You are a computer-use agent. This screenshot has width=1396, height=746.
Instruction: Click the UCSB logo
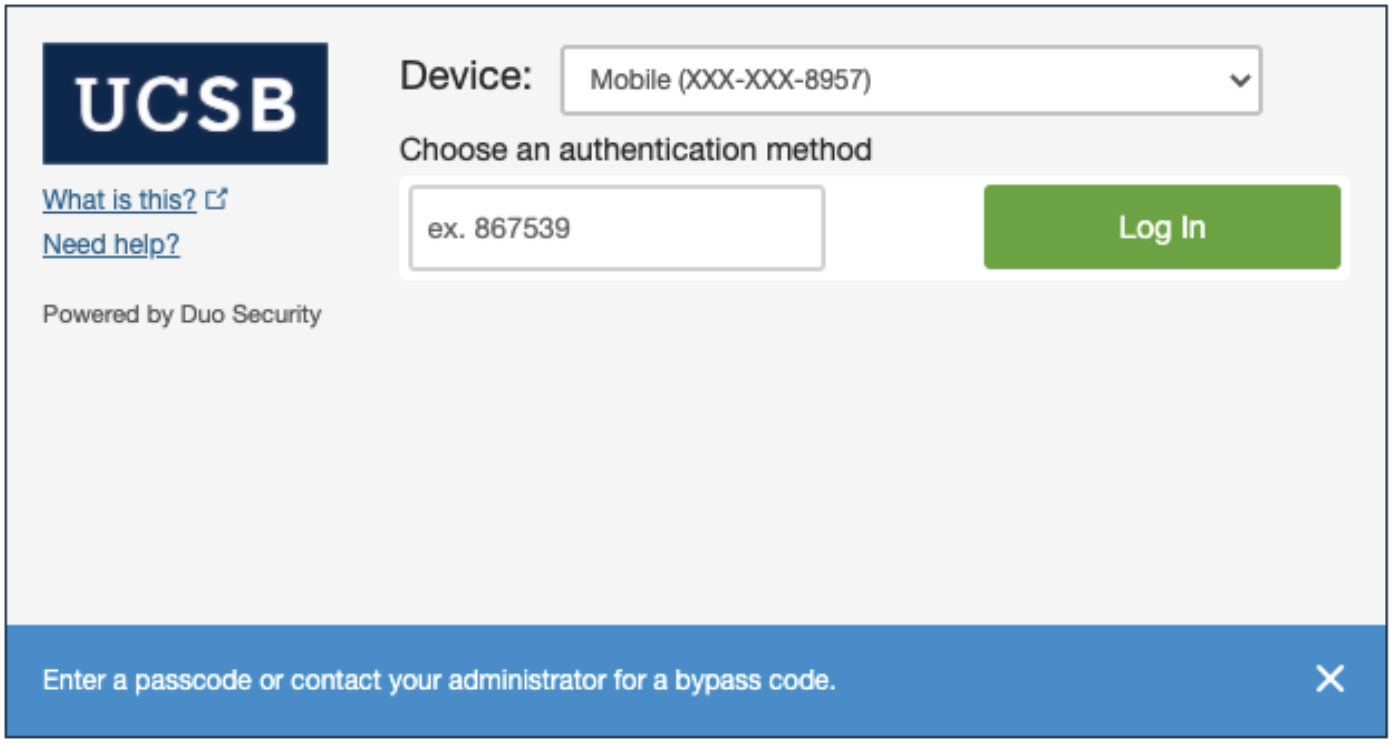pos(185,103)
